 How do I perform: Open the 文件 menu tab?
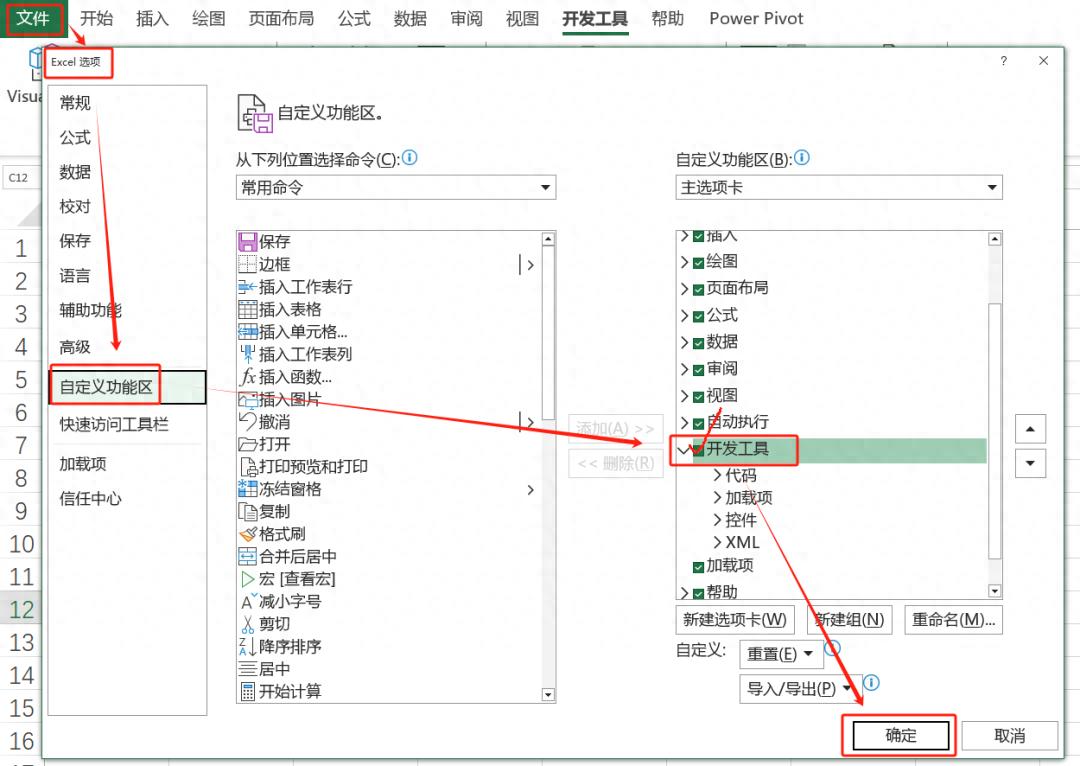(x=33, y=18)
